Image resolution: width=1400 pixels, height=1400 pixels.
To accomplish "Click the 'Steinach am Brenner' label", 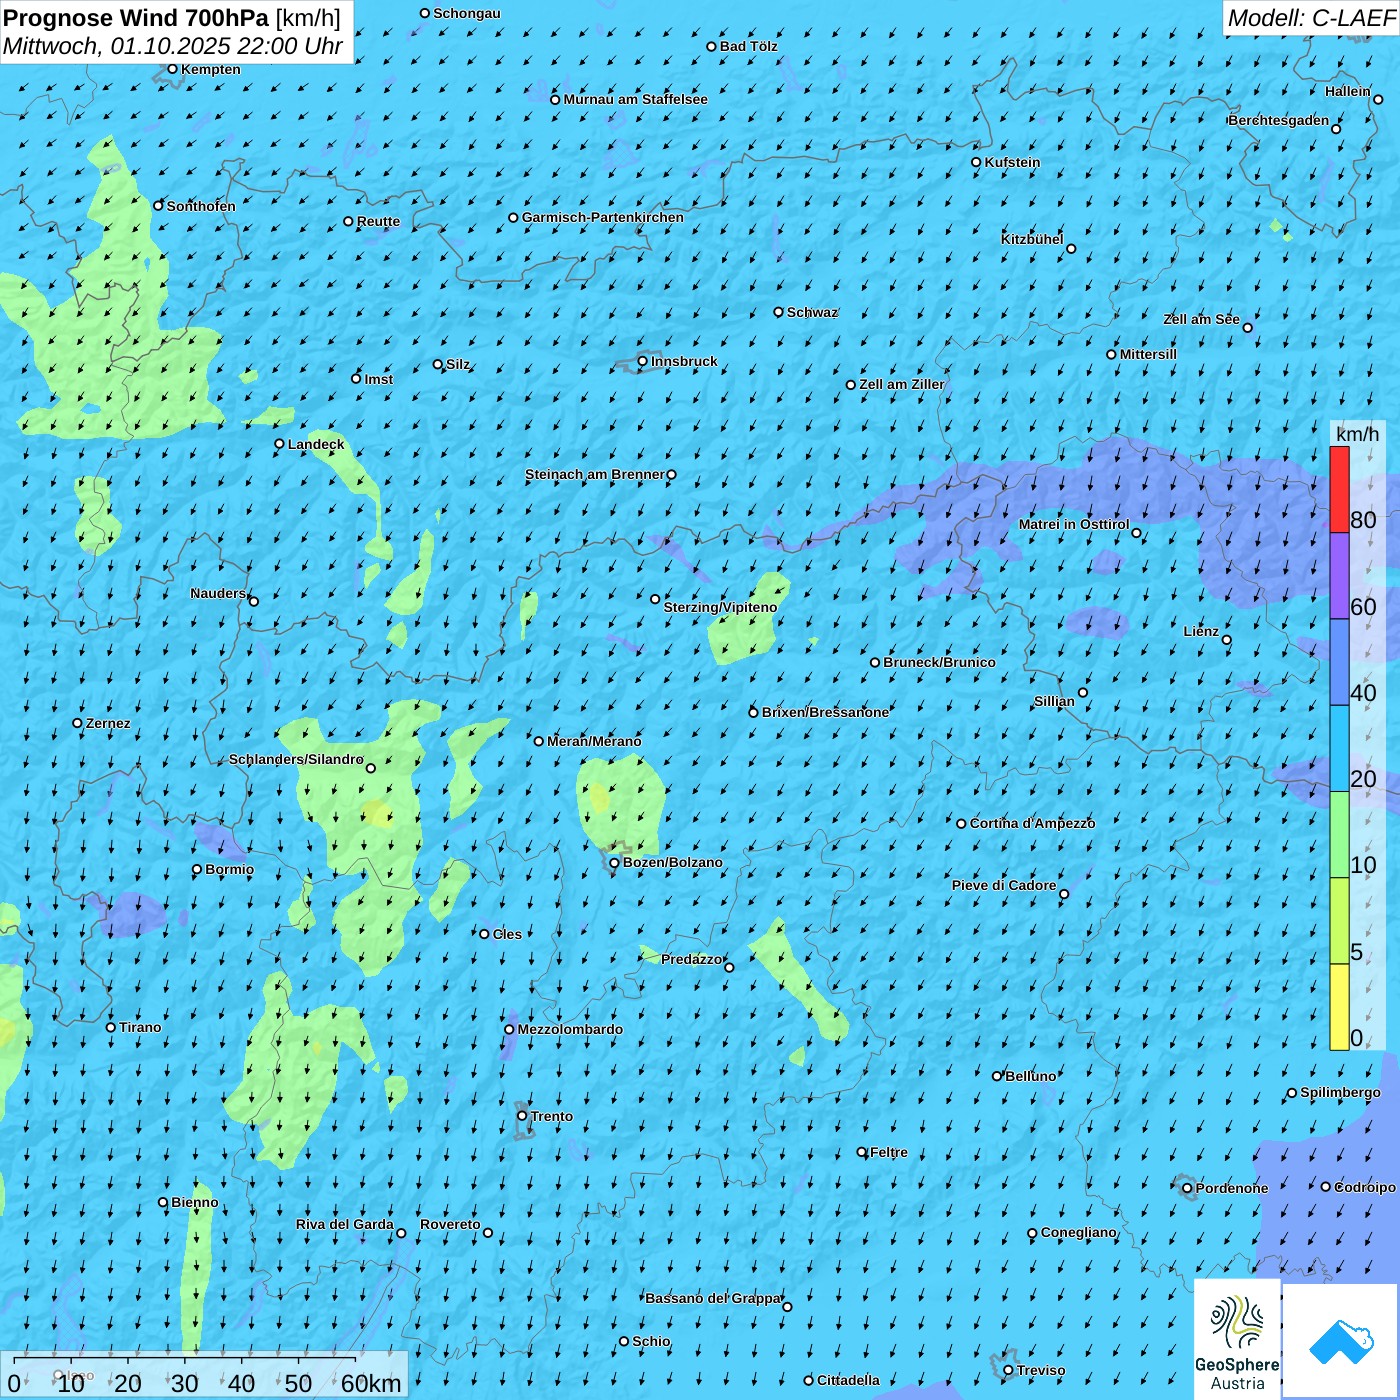I will pyautogui.click(x=594, y=474).
